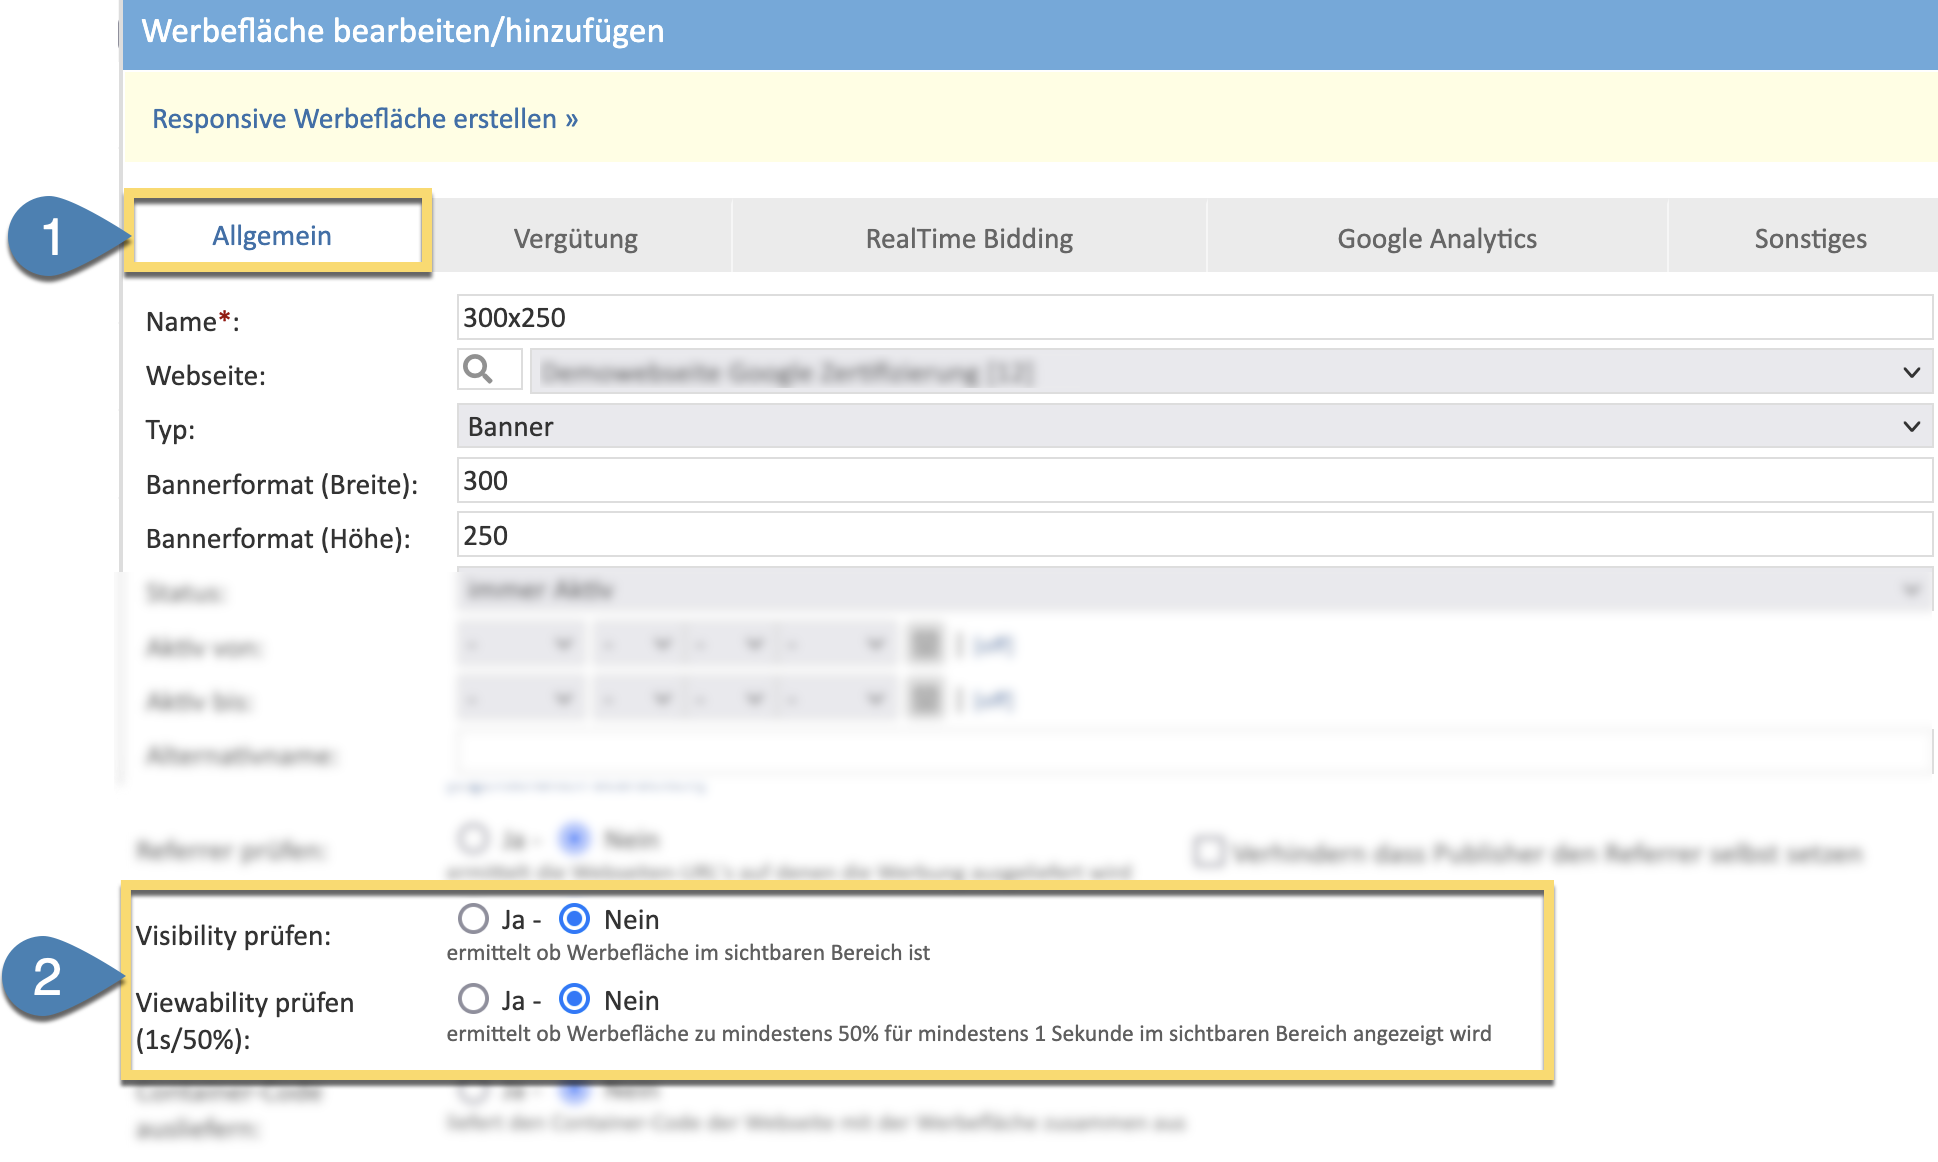The height and width of the screenshot is (1162, 1938).
Task: Tick the blurred referrer prevention checkbox
Action: pyautogui.click(x=1208, y=852)
